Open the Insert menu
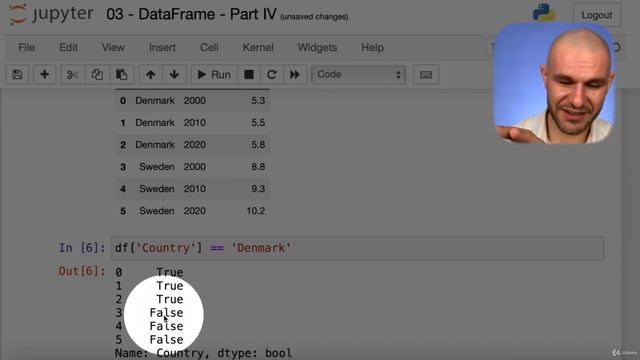The height and width of the screenshot is (360, 640). click(x=162, y=47)
